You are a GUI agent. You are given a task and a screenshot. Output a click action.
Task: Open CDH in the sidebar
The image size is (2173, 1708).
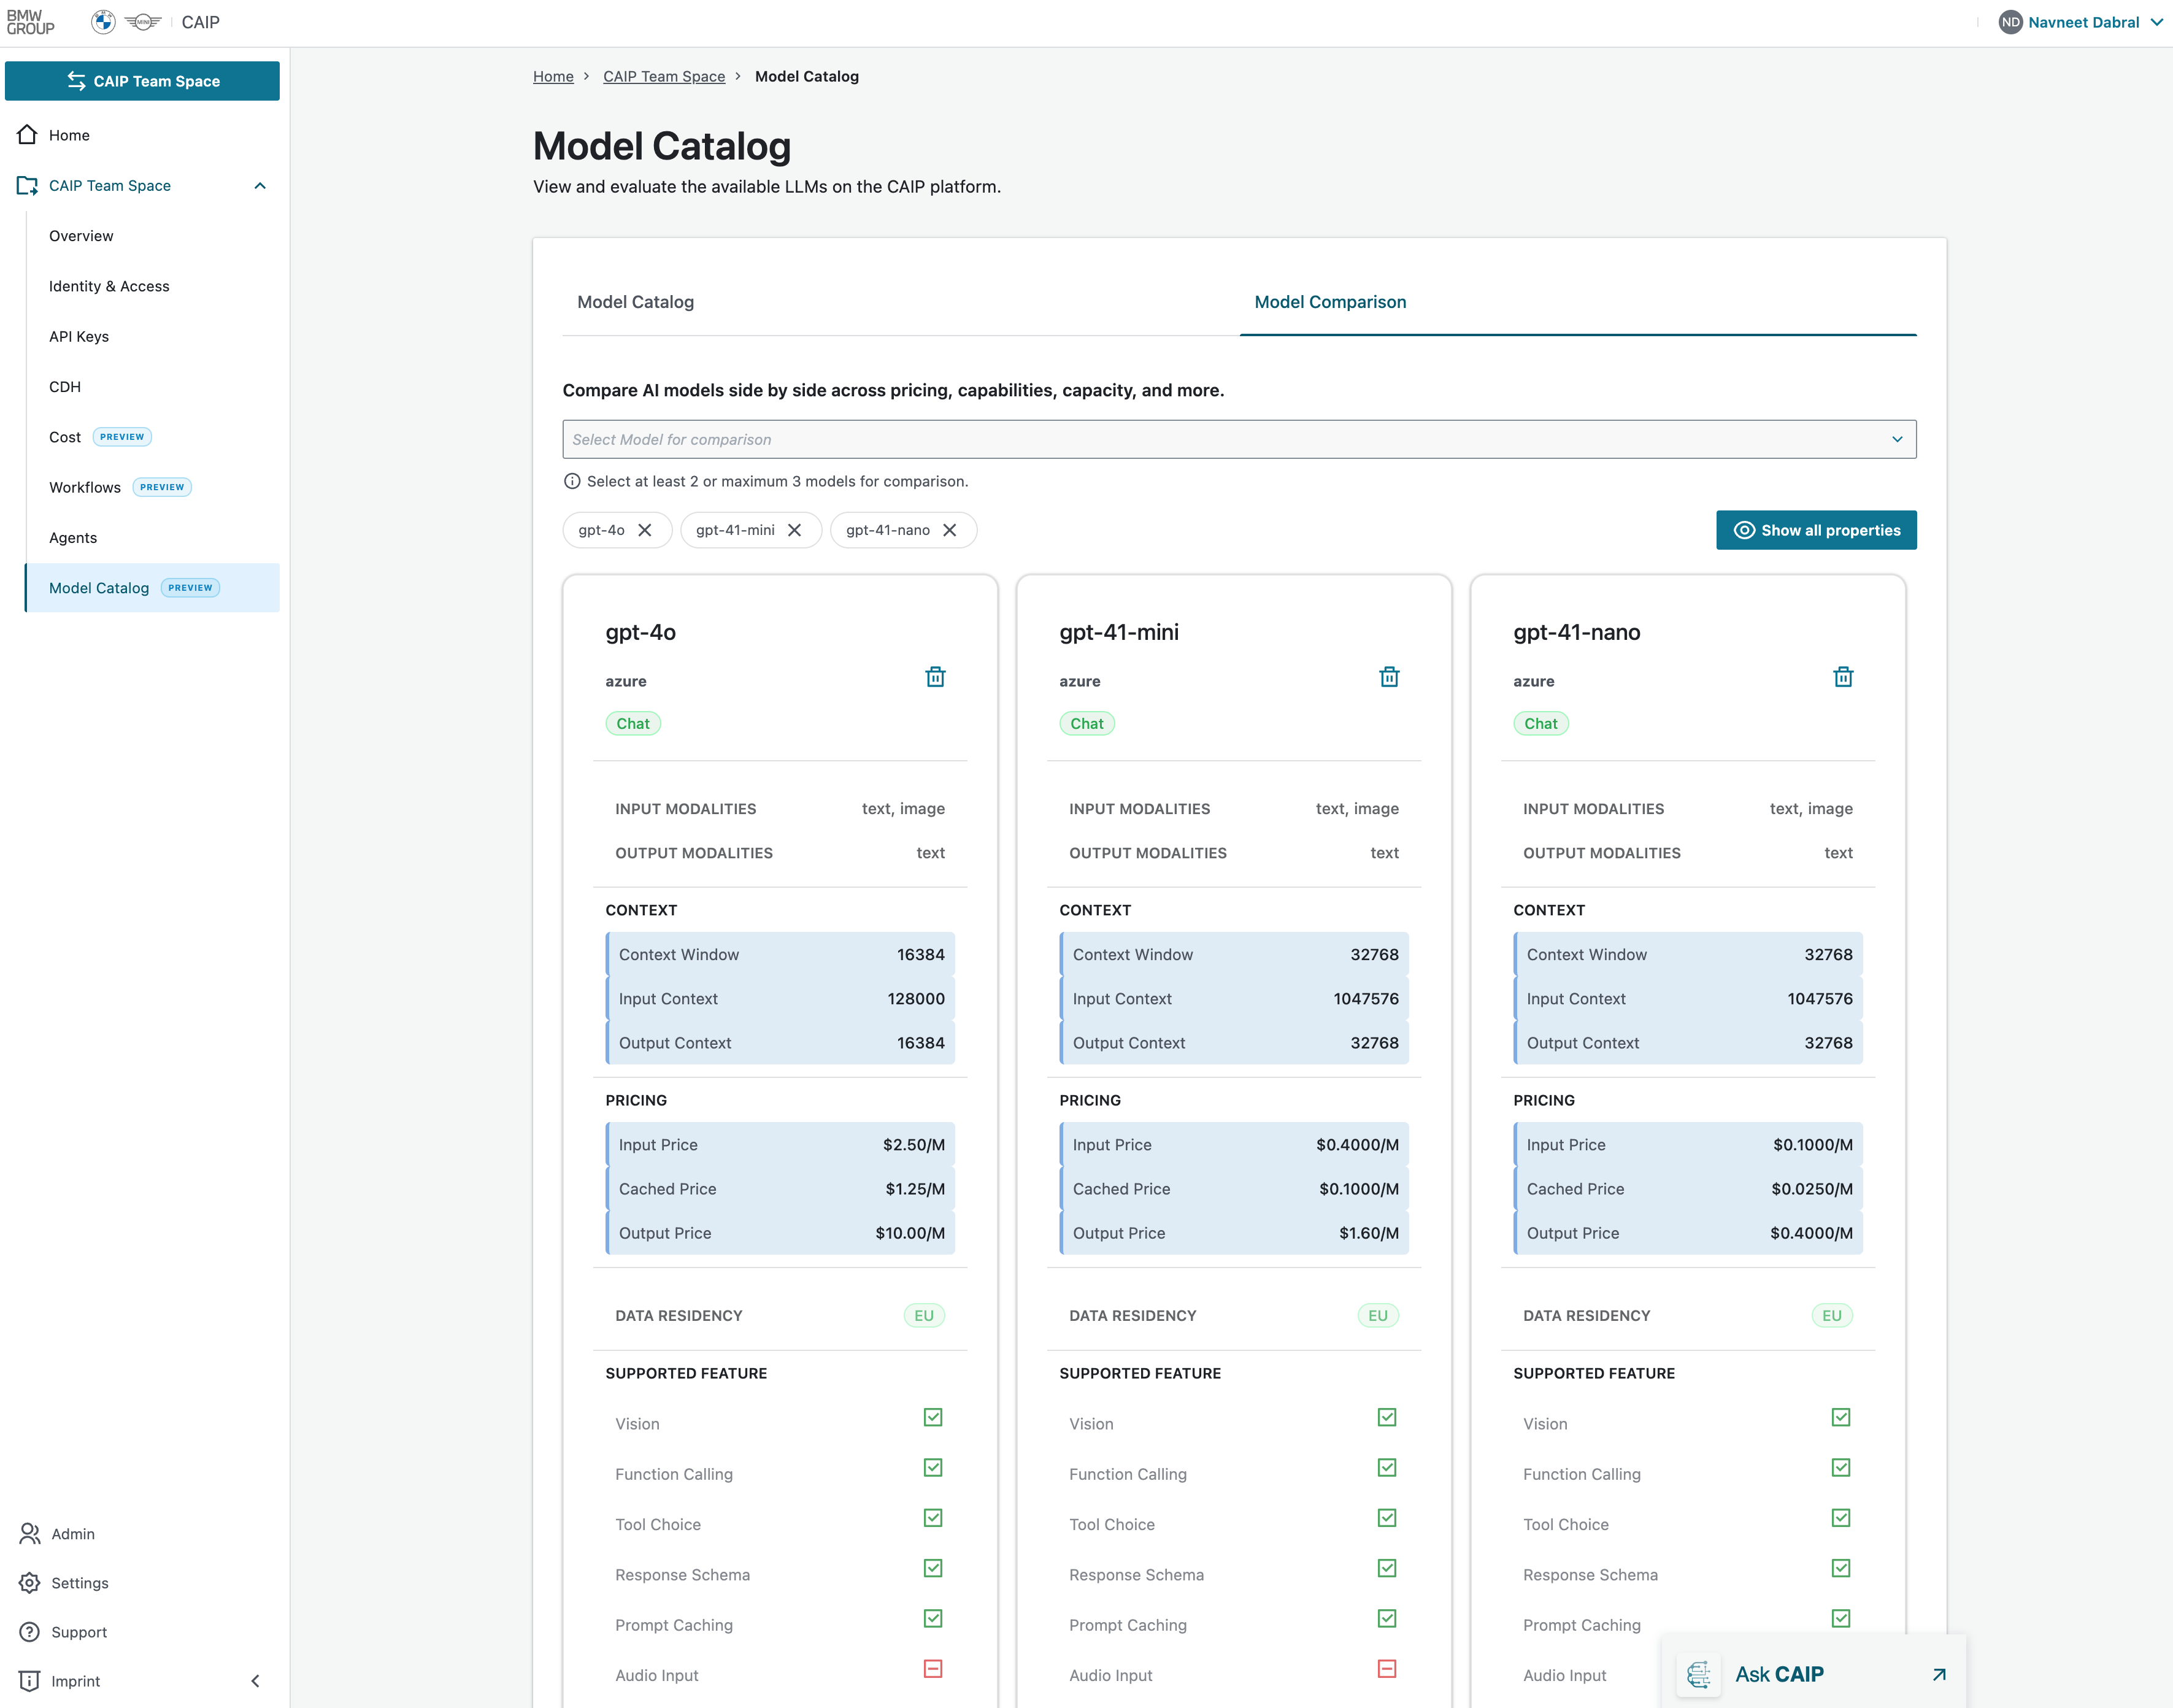65,387
